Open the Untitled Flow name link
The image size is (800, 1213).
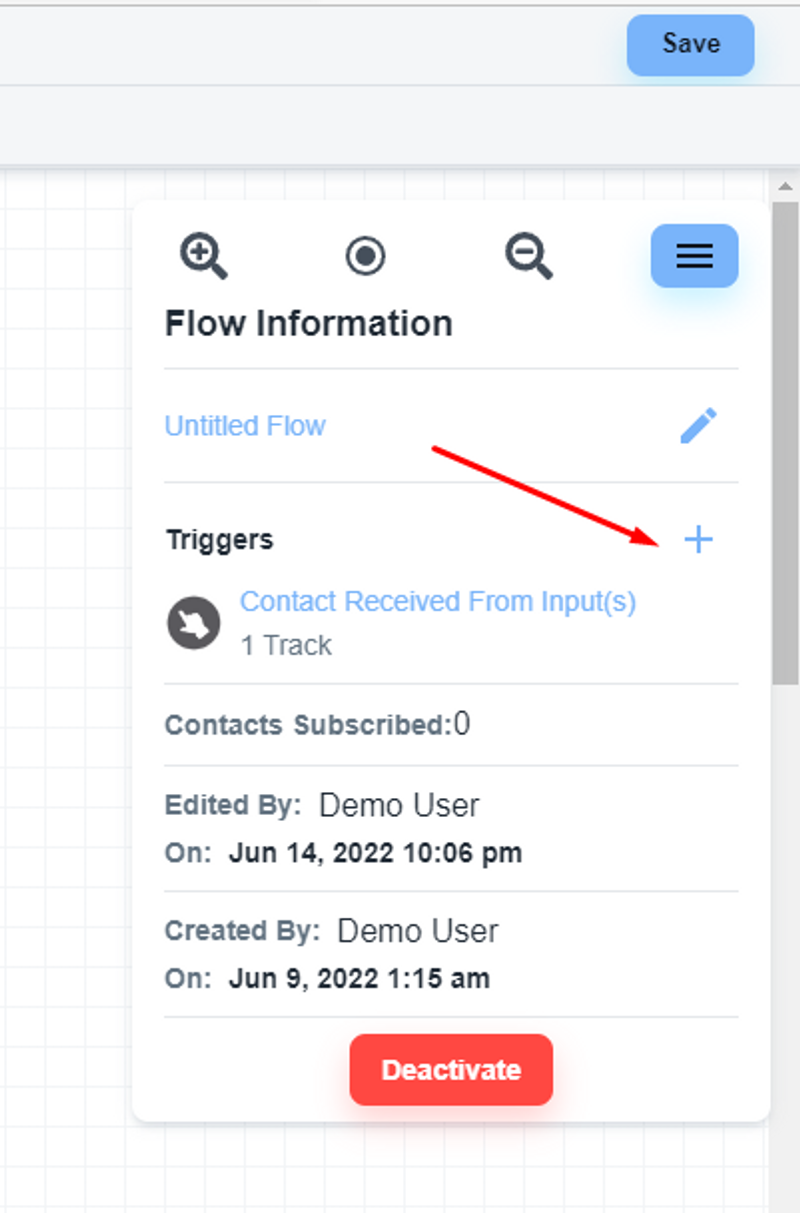(x=245, y=426)
